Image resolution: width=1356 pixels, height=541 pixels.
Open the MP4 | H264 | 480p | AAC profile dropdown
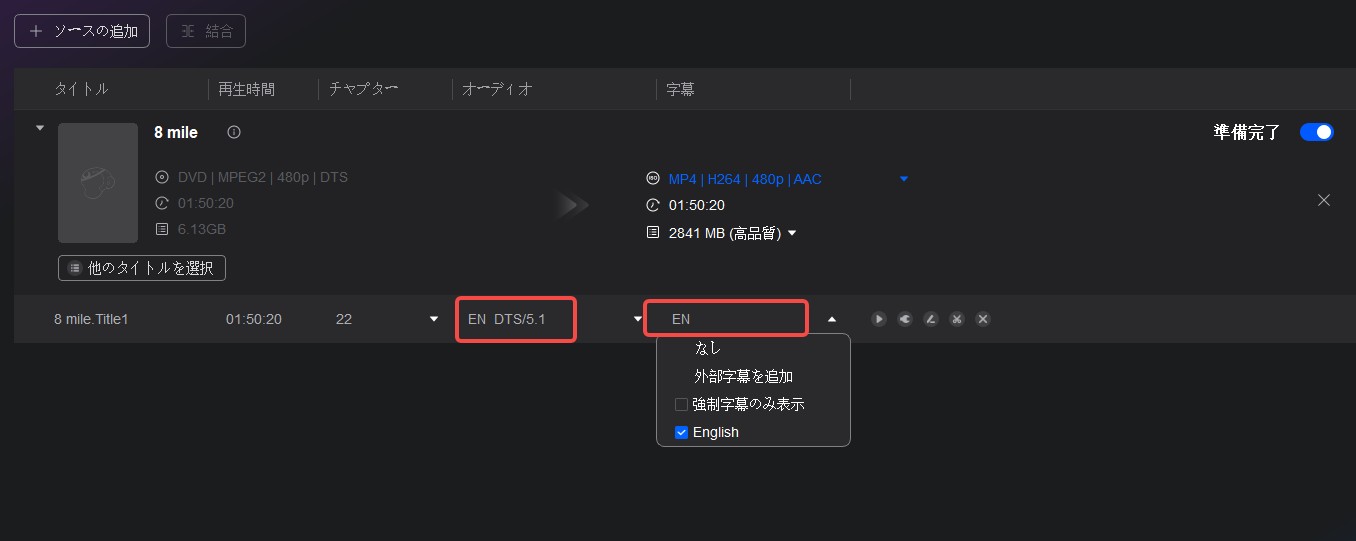(x=904, y=179)
